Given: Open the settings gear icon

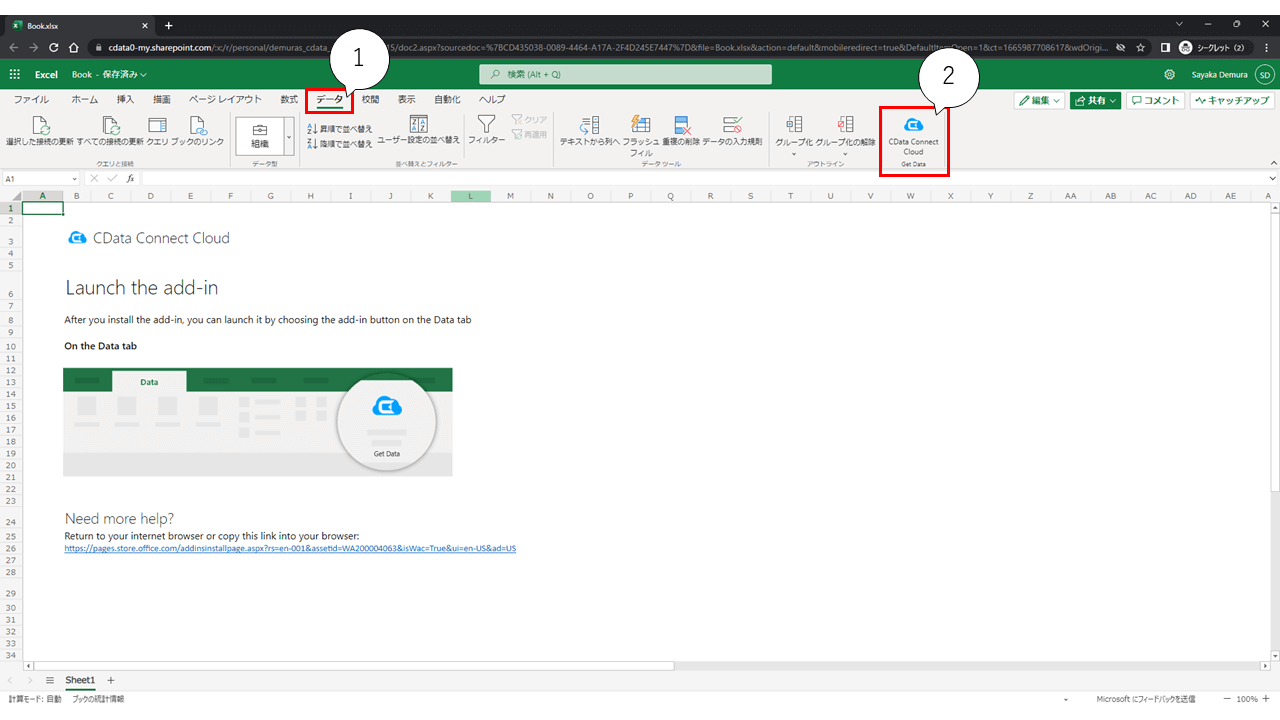Looking at the screenshot, I should (1170, 74).
